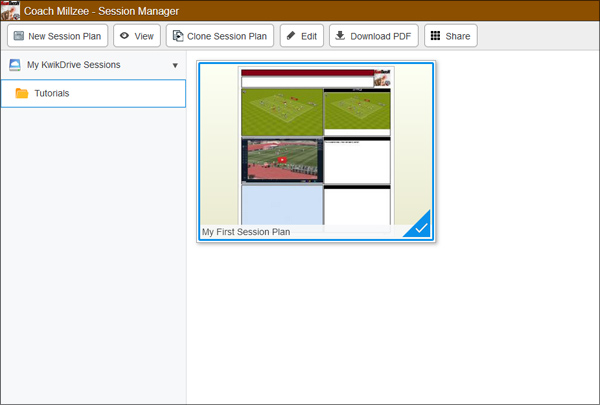Click the coach avatar in the title bar
Viewport: 600px width, 405px height.
click(10, 10)
